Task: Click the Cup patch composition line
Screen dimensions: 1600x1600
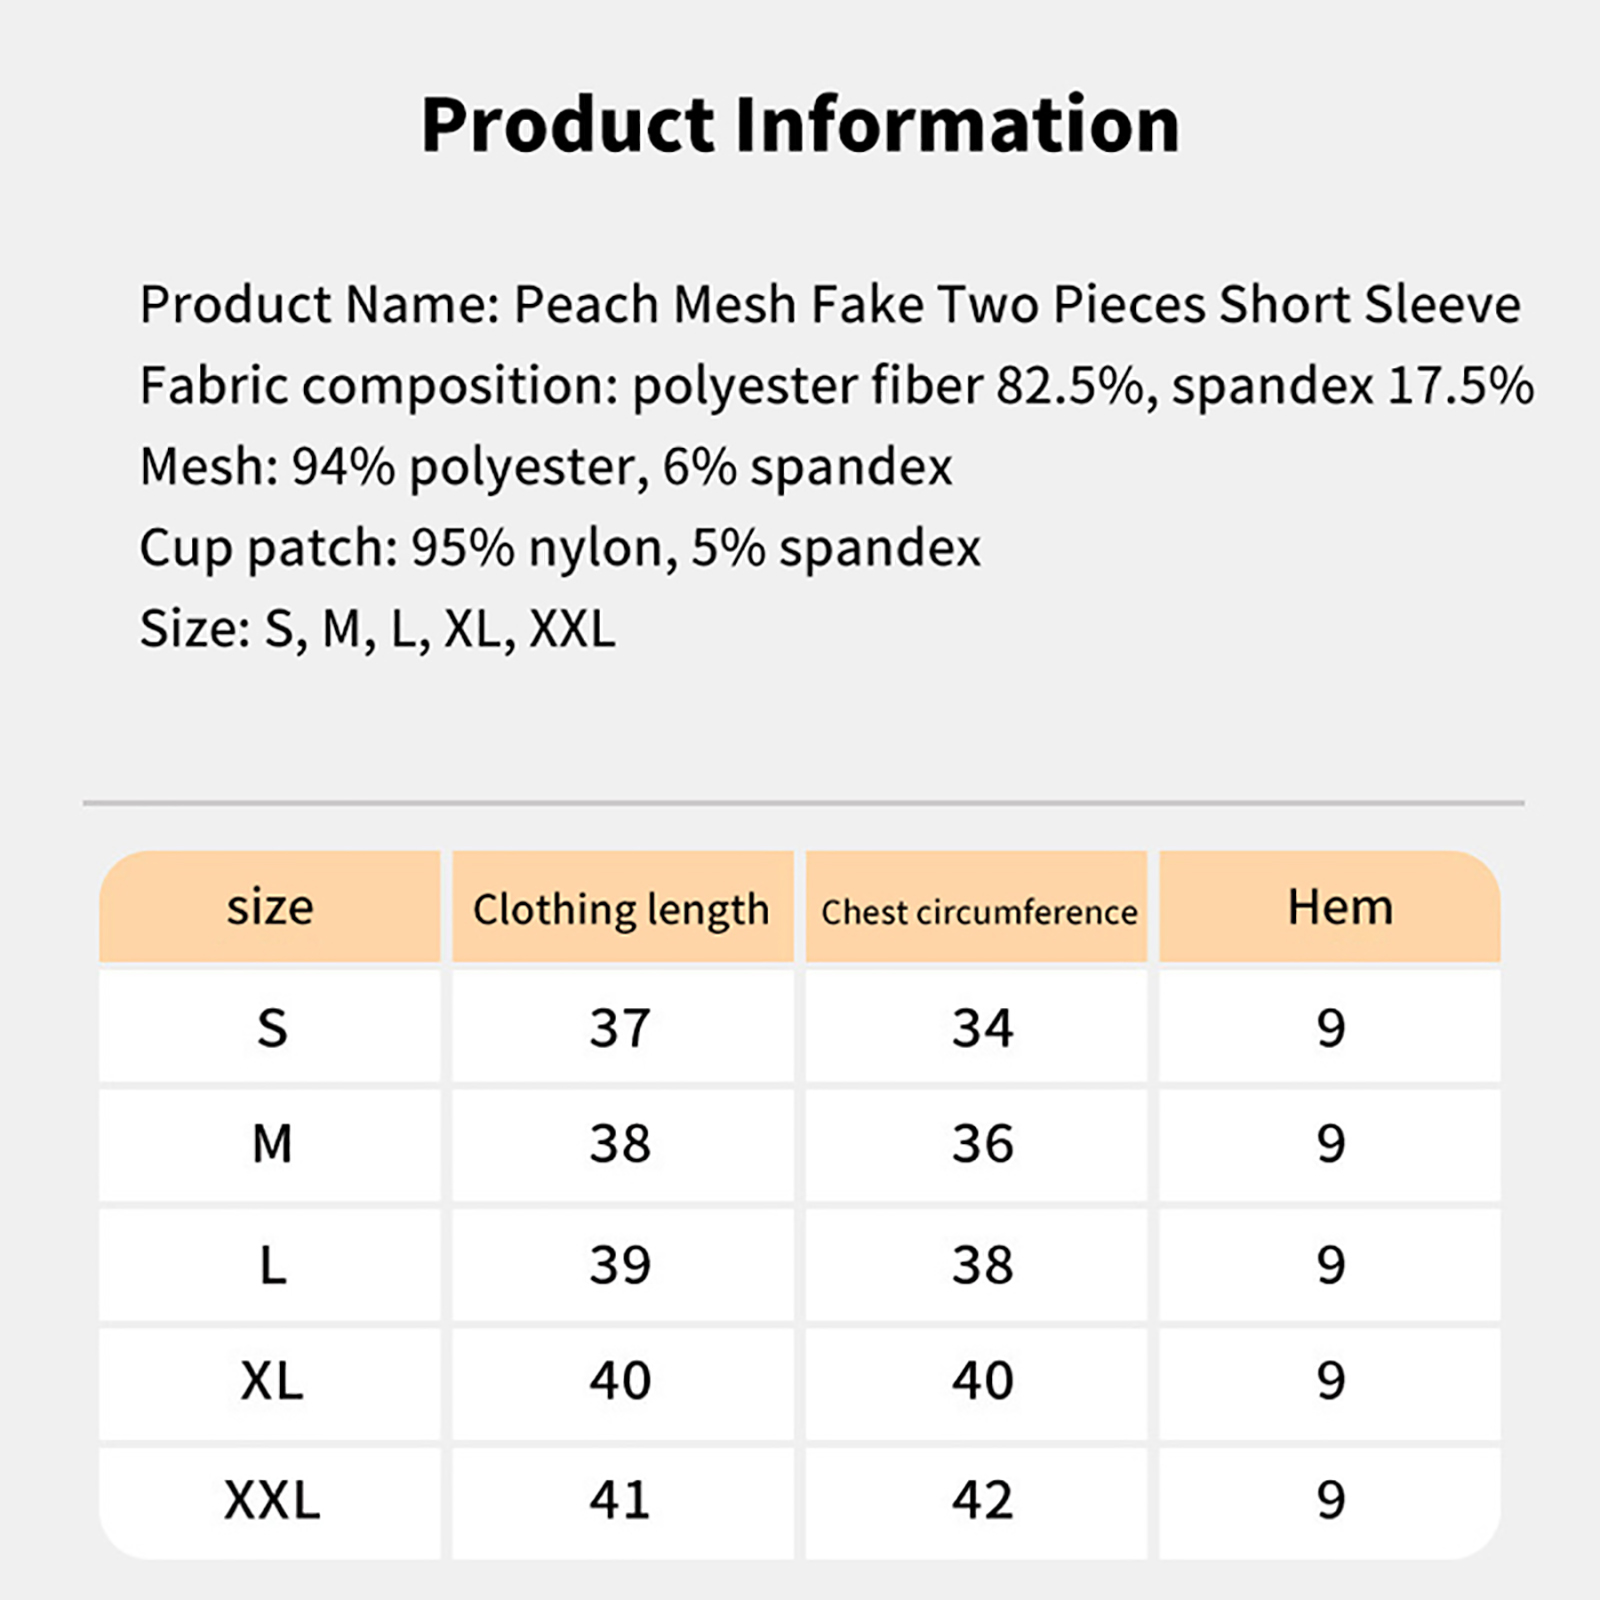Action: click(x=560, y=548)
